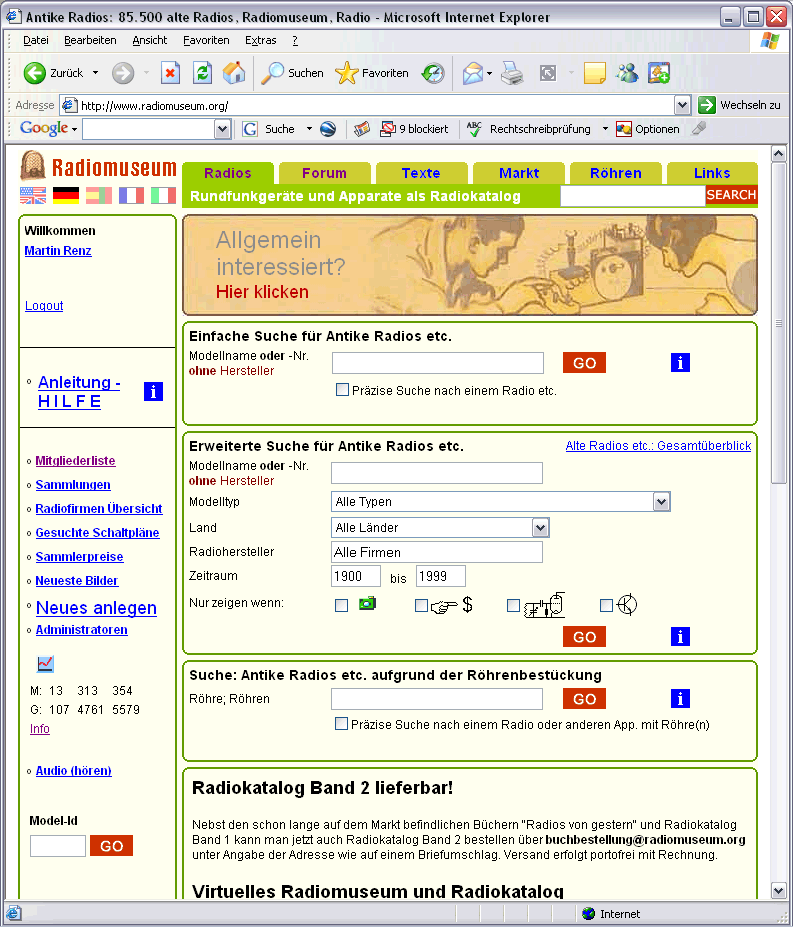Click the statistics chart icon in sidebar
The height and width of the screenshot is (928, 793).
(46, 664)
